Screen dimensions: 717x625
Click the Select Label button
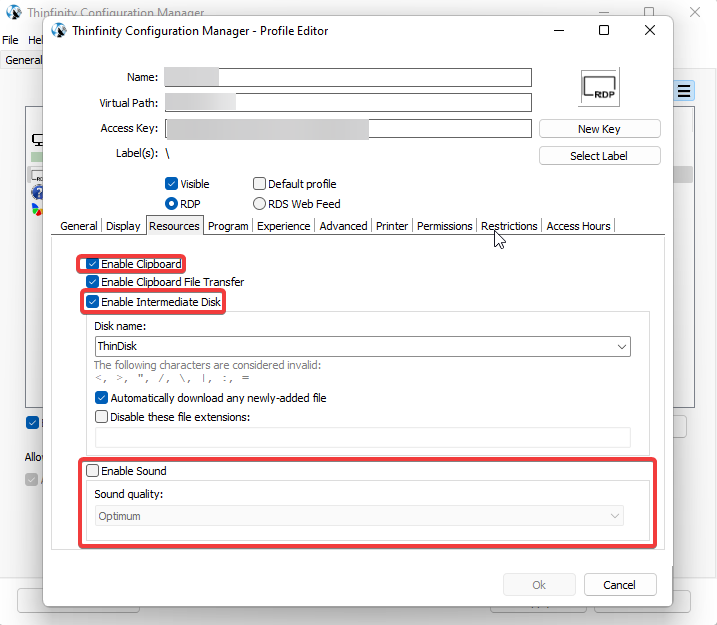pyautogui.click(x=599, y=156)
